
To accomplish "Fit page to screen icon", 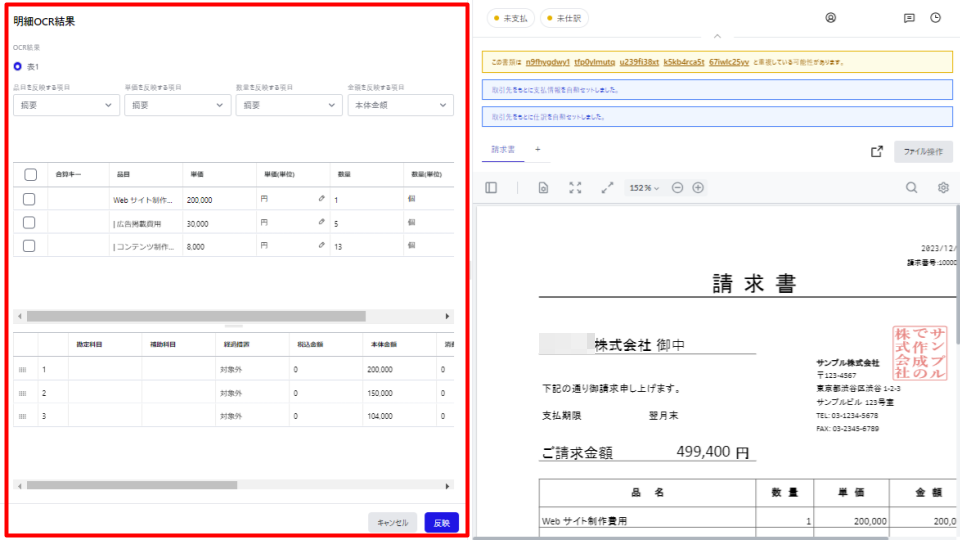I will (x=575, y=188).
